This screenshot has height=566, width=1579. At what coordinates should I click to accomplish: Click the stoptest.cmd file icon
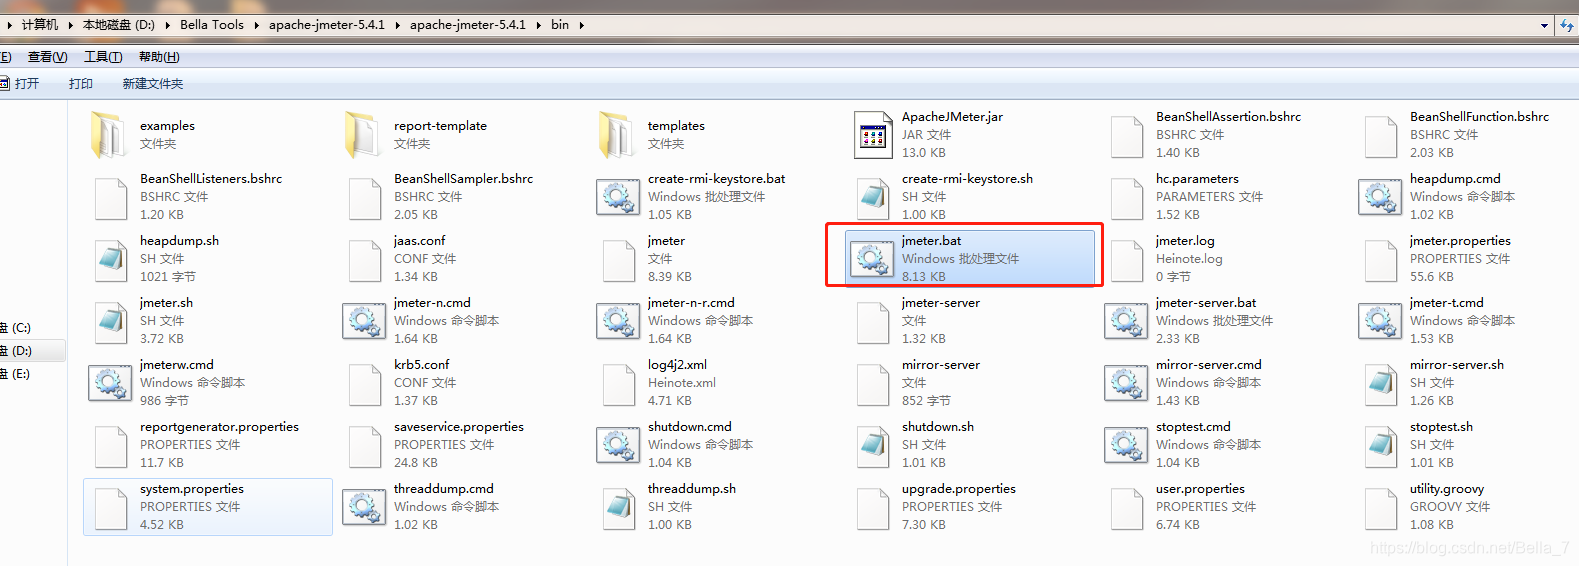[1125, 446]
